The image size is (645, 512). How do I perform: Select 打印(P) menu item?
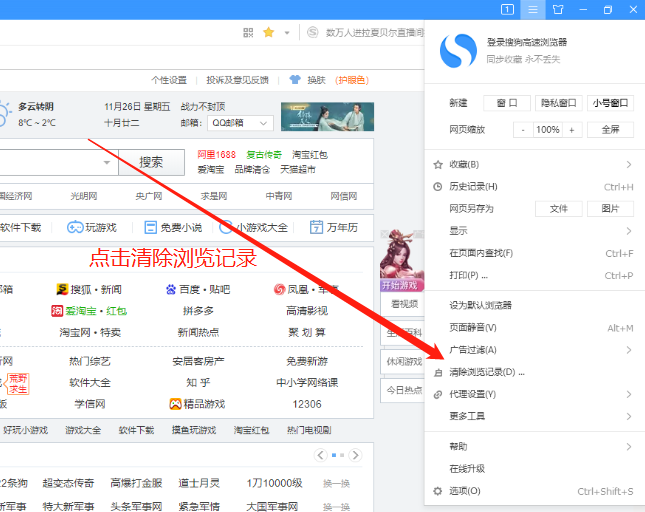point(534,275)
